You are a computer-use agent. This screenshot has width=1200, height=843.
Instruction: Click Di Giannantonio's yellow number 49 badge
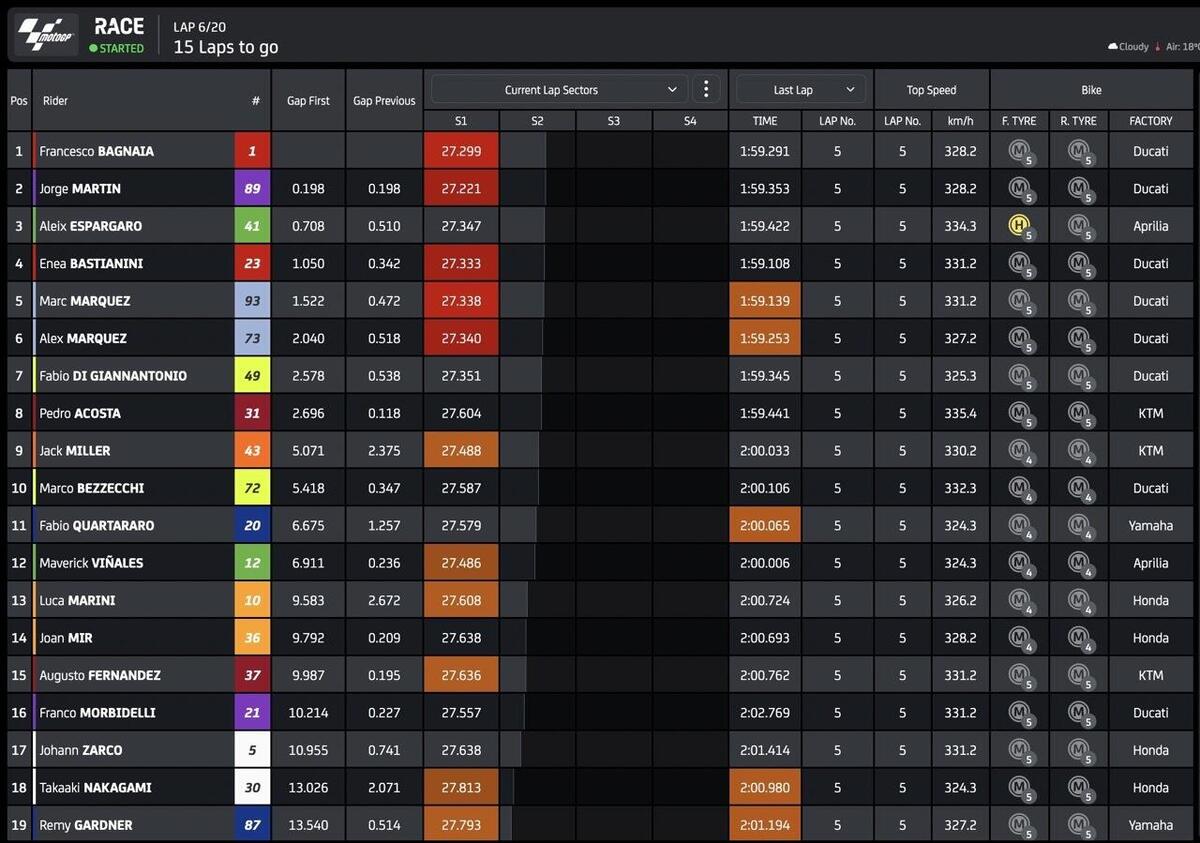pos(252,376)
